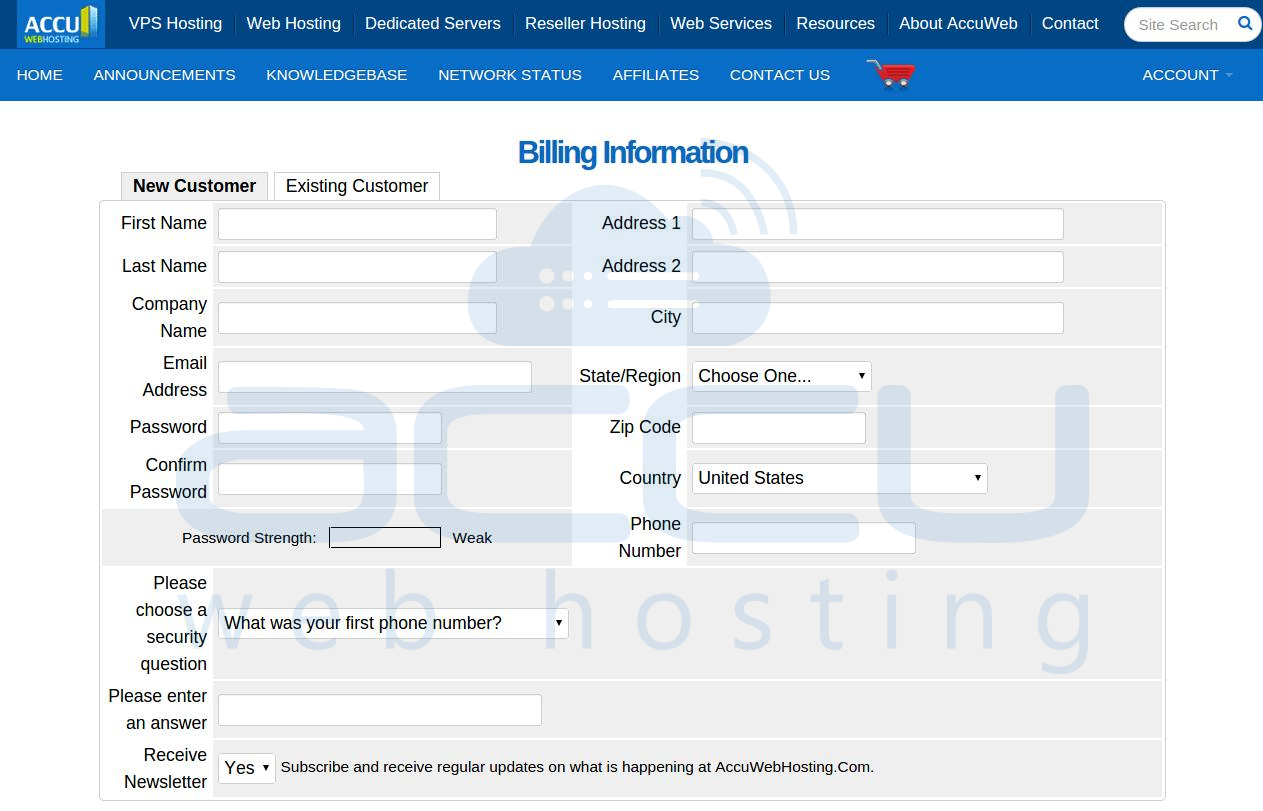Focus the Address 1 field
Viewport: 1263px width, 811px height.
pyautogui.click(x=878, y=224)
